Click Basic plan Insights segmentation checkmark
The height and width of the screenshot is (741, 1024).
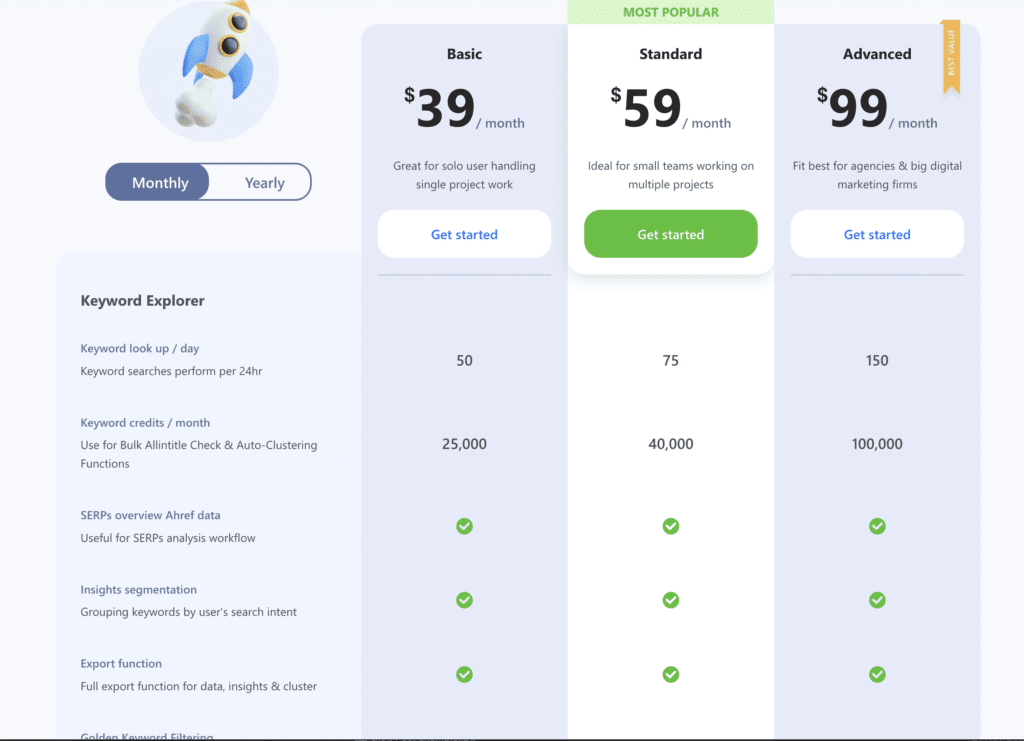pos(464,600)
